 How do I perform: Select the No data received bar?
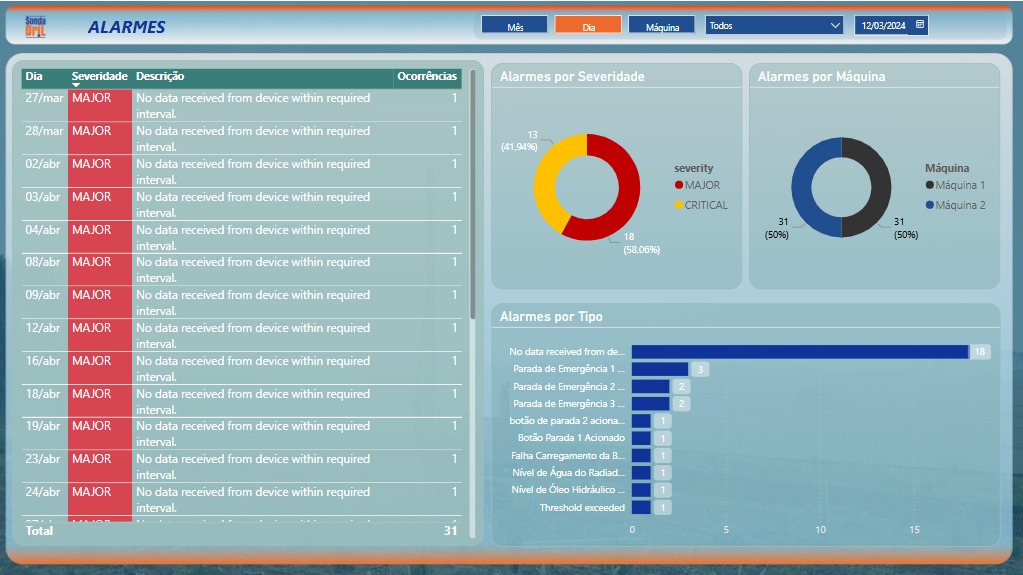tap(800, 352)
